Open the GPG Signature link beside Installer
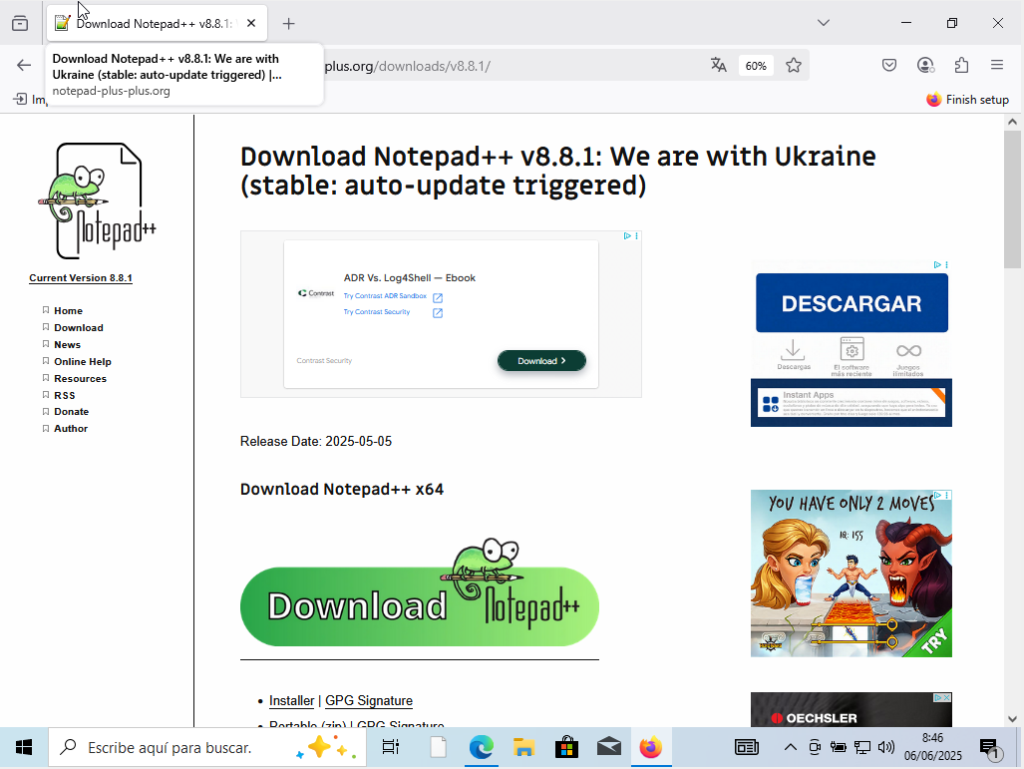The image size is (1024, 769). pos(369,700)
